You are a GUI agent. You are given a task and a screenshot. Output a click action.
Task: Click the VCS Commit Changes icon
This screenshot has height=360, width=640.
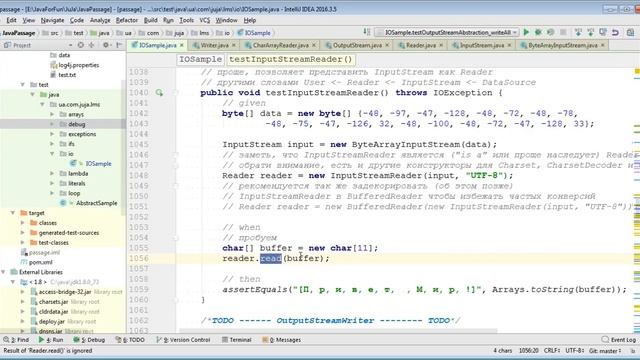click(x=591, y=32)
